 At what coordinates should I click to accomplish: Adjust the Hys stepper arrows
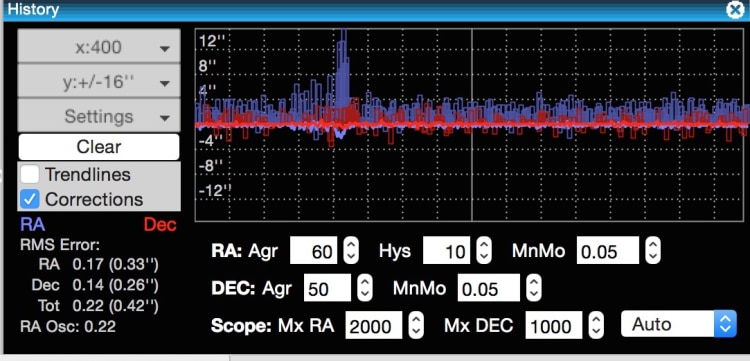(x=484, y=250)
